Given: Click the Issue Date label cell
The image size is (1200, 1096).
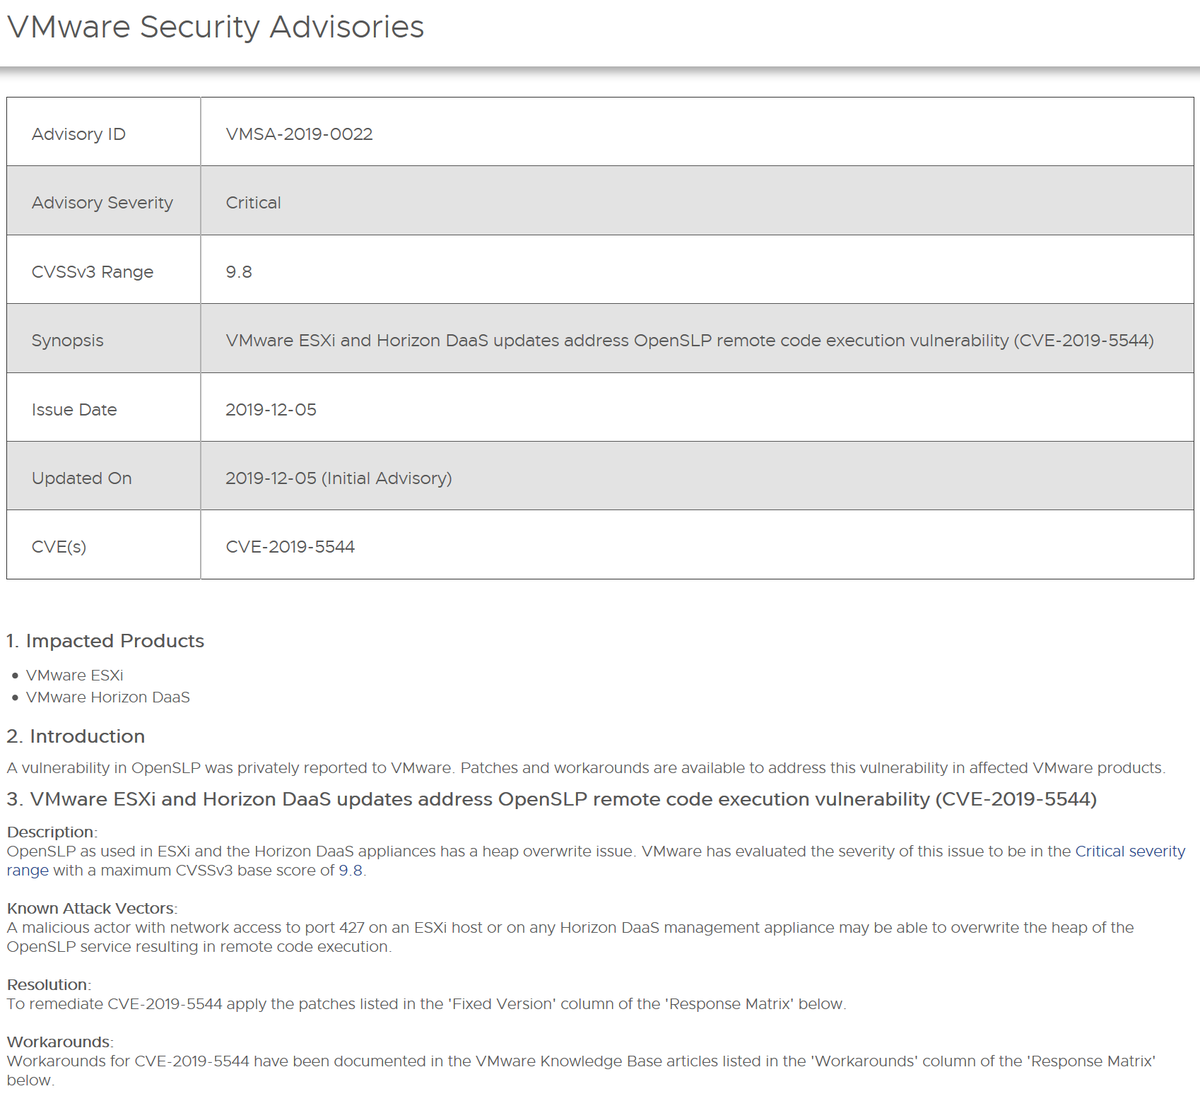Looking at the screenshot, I should tap(104, 408).
